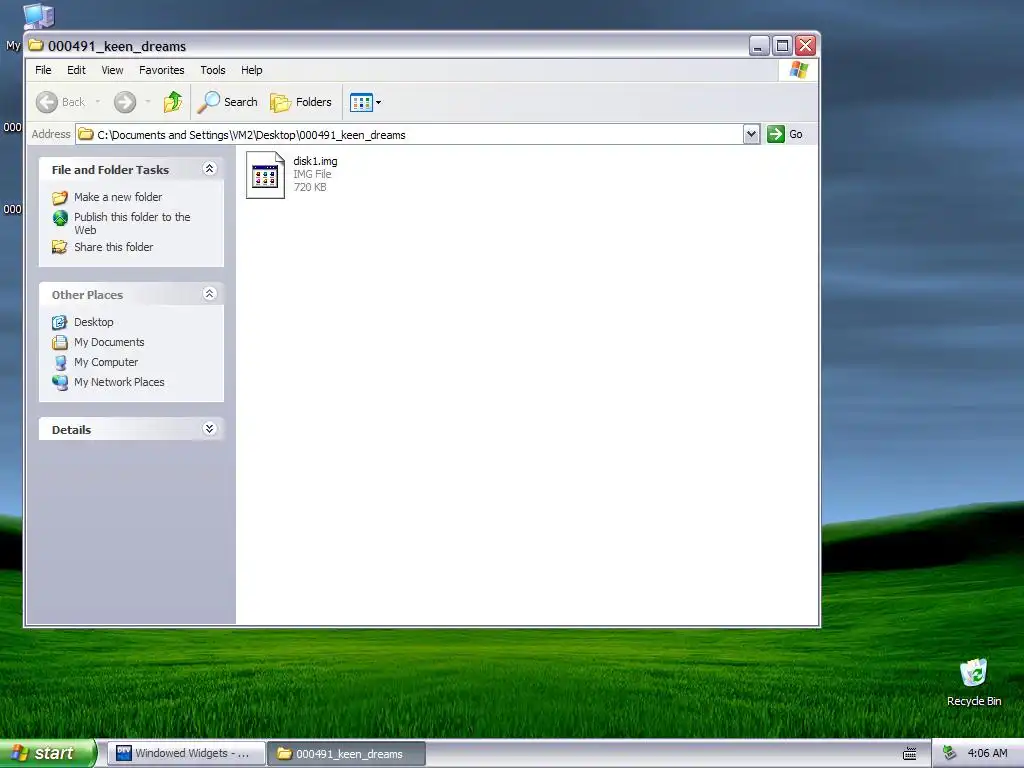This screenshot has width=1024, height=768.
Task: Click the system tray hardware icon
Action: tap(950, 753)
